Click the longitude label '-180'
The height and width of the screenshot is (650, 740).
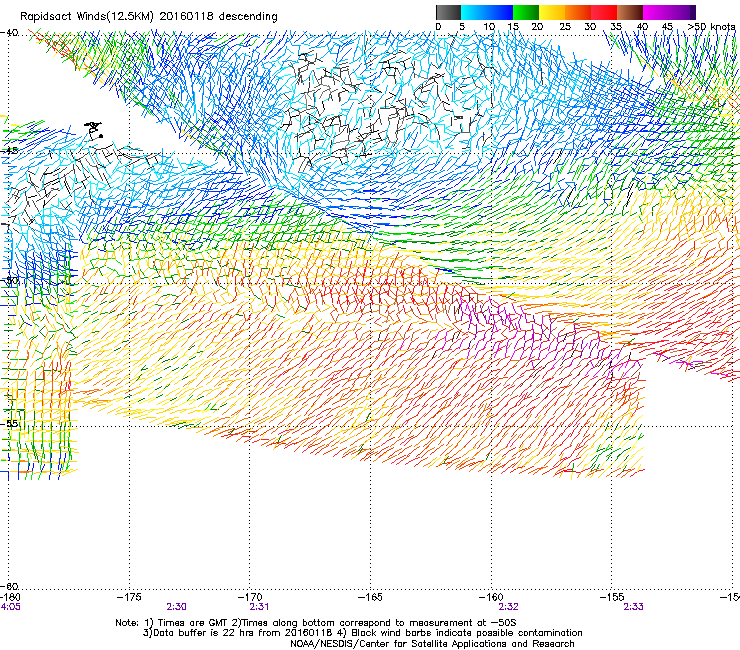(10, 598)
